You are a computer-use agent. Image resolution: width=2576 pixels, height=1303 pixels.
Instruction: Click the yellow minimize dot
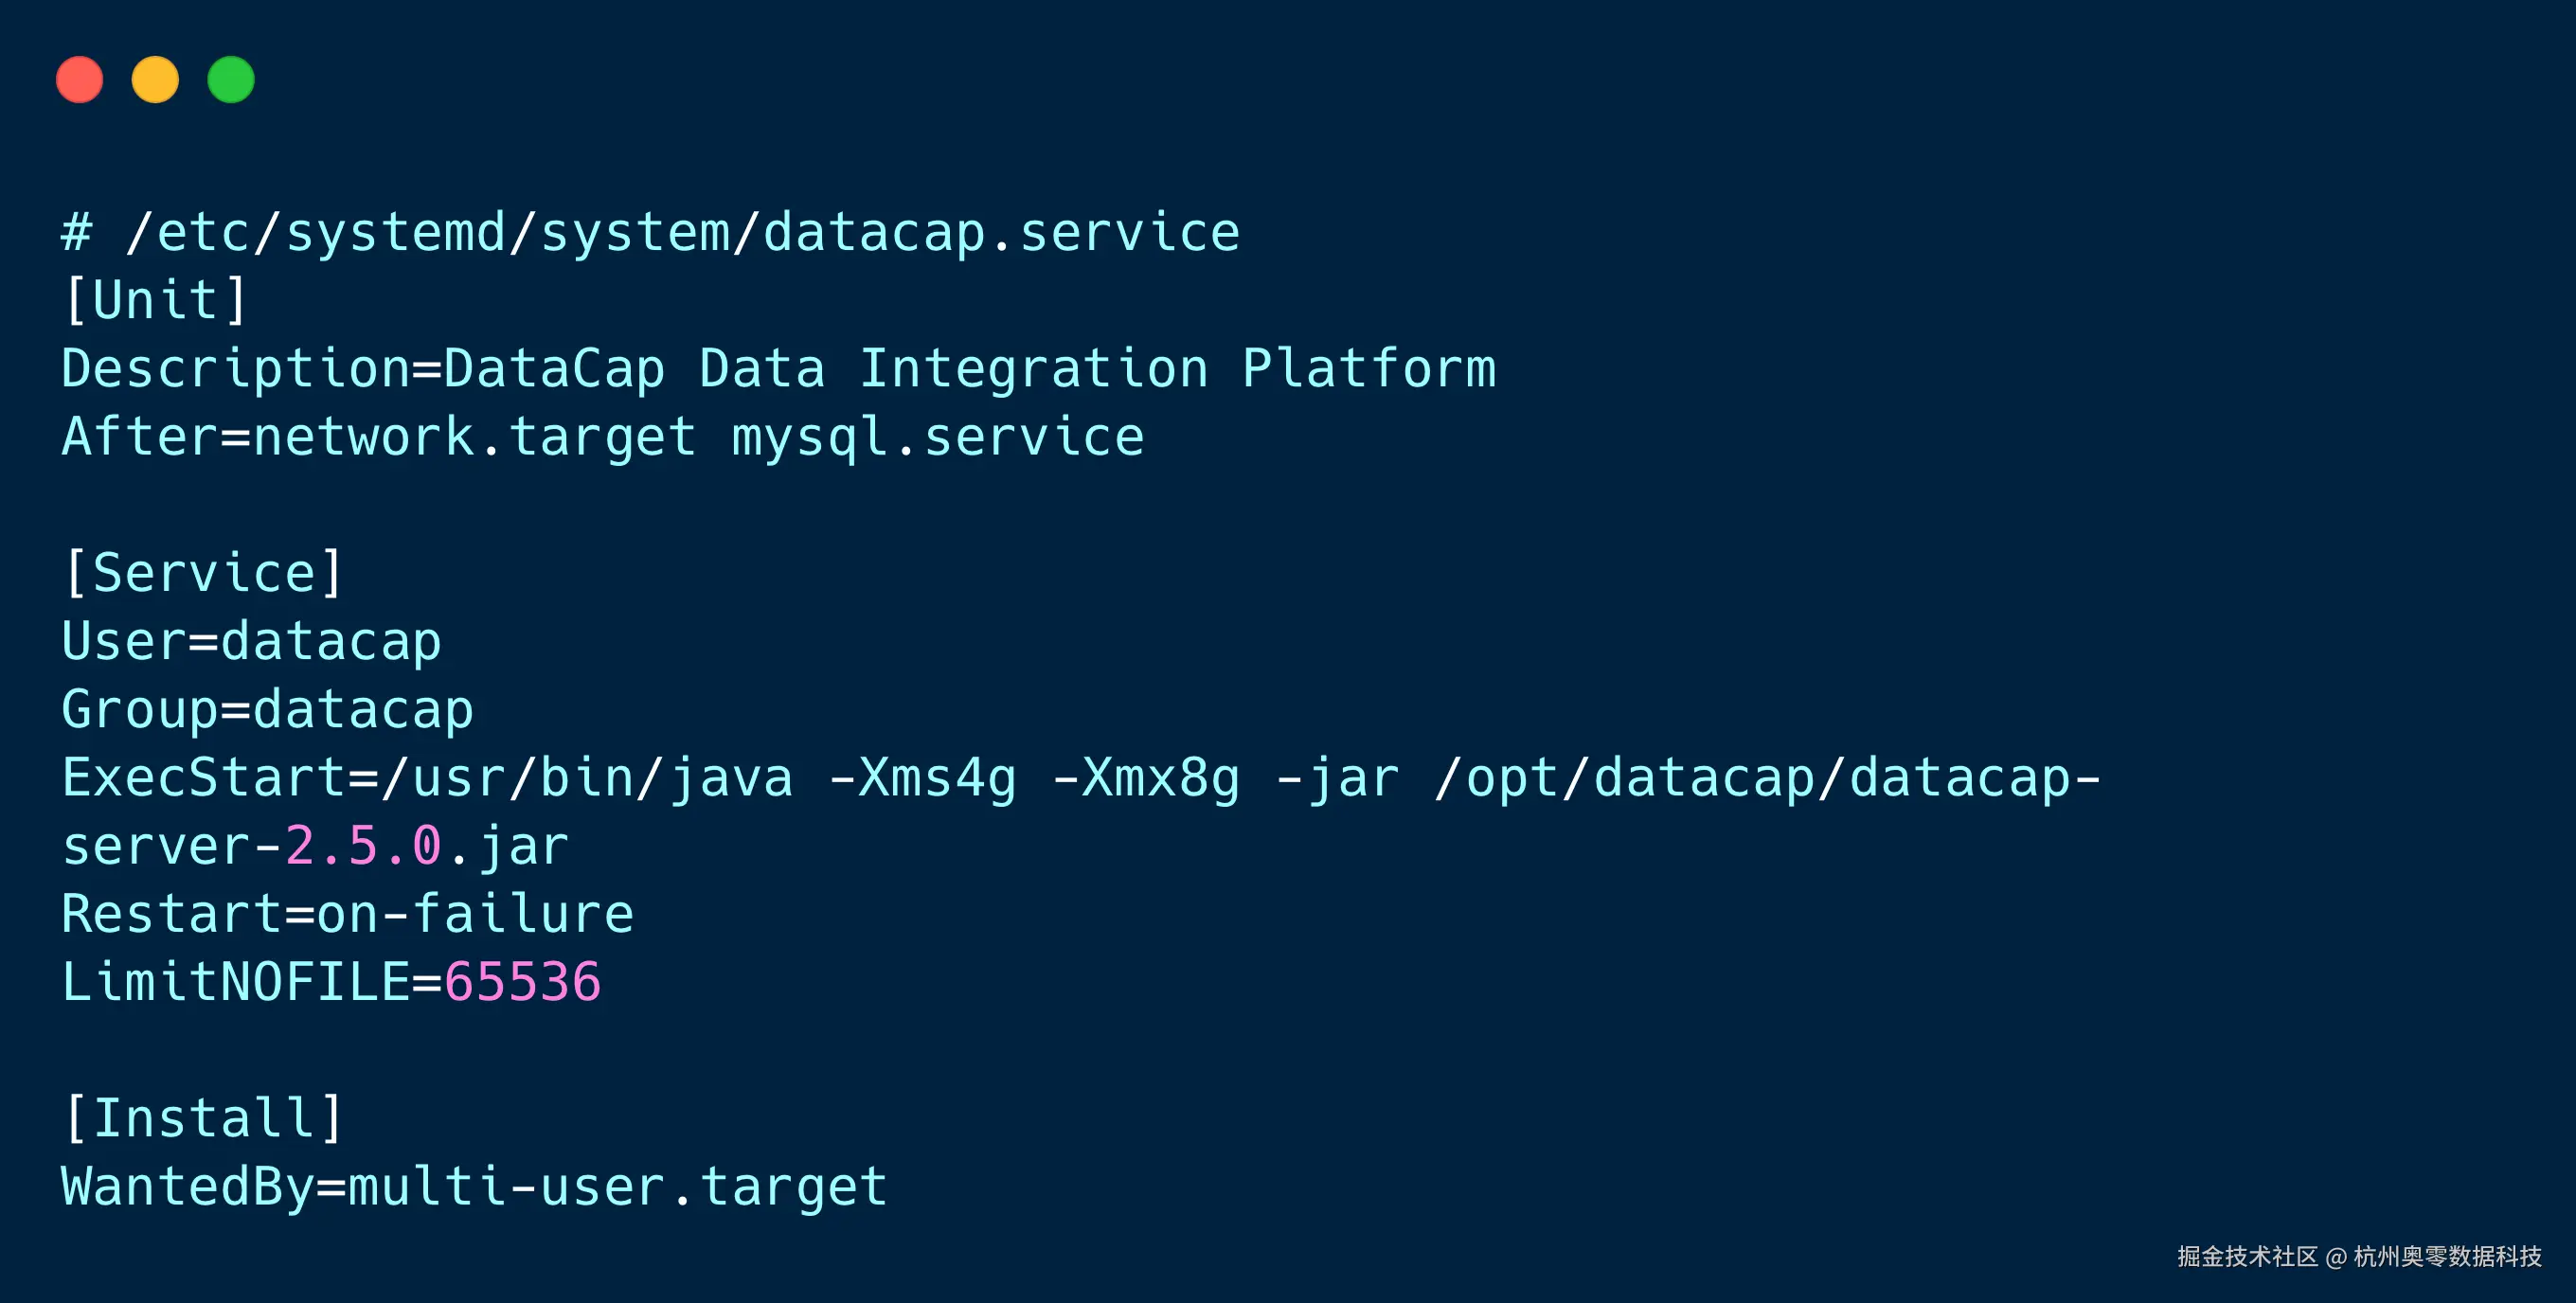point(155,80)
